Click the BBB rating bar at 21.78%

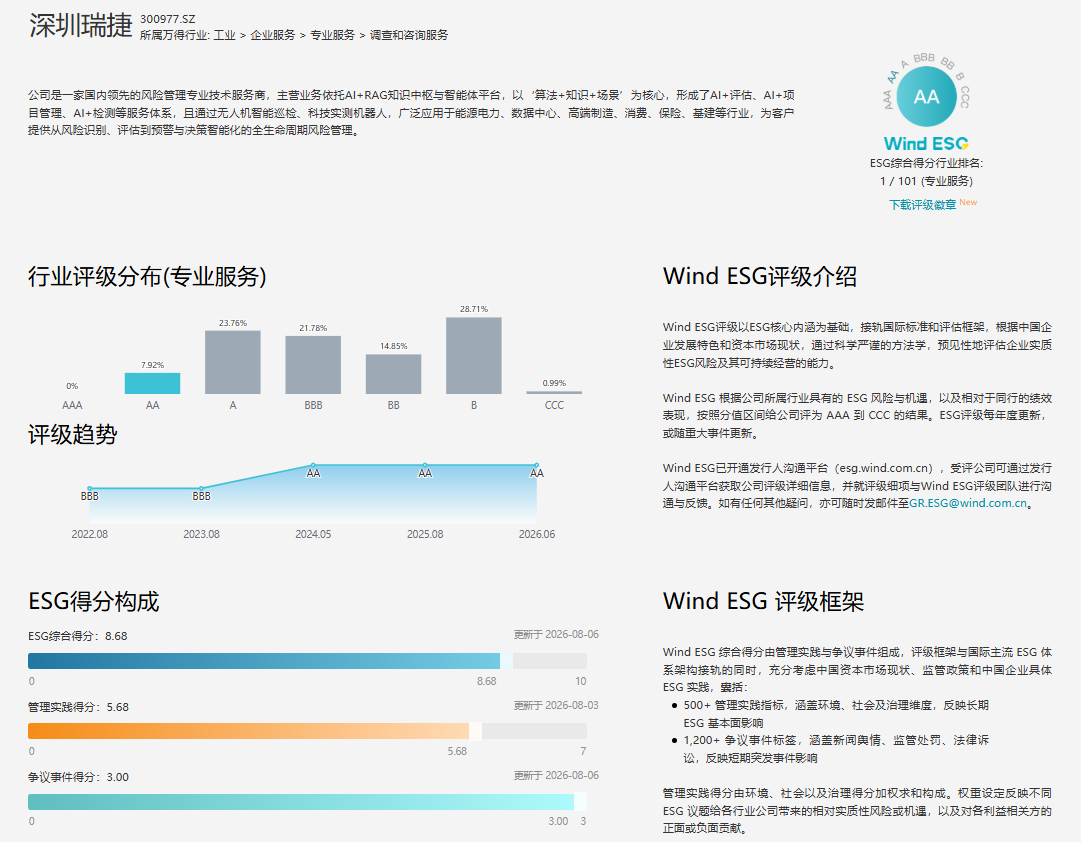tap(313, 365)
